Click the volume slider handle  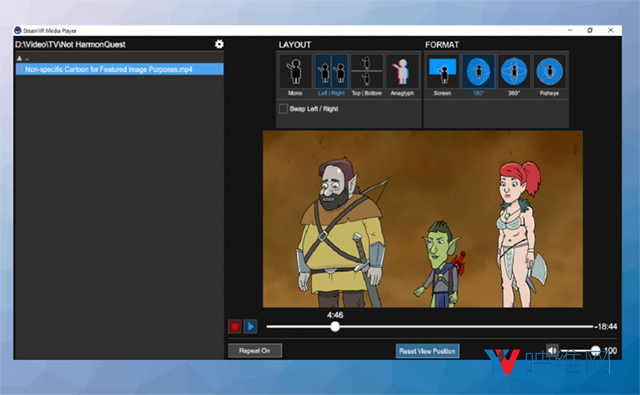click(x=596, y=350)
